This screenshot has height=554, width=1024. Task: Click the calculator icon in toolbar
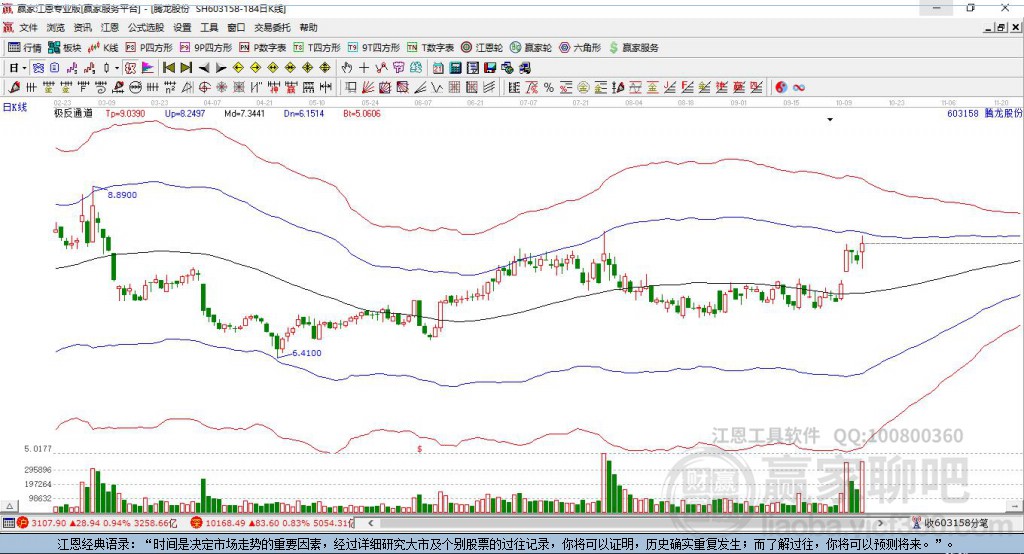(455, 67)
